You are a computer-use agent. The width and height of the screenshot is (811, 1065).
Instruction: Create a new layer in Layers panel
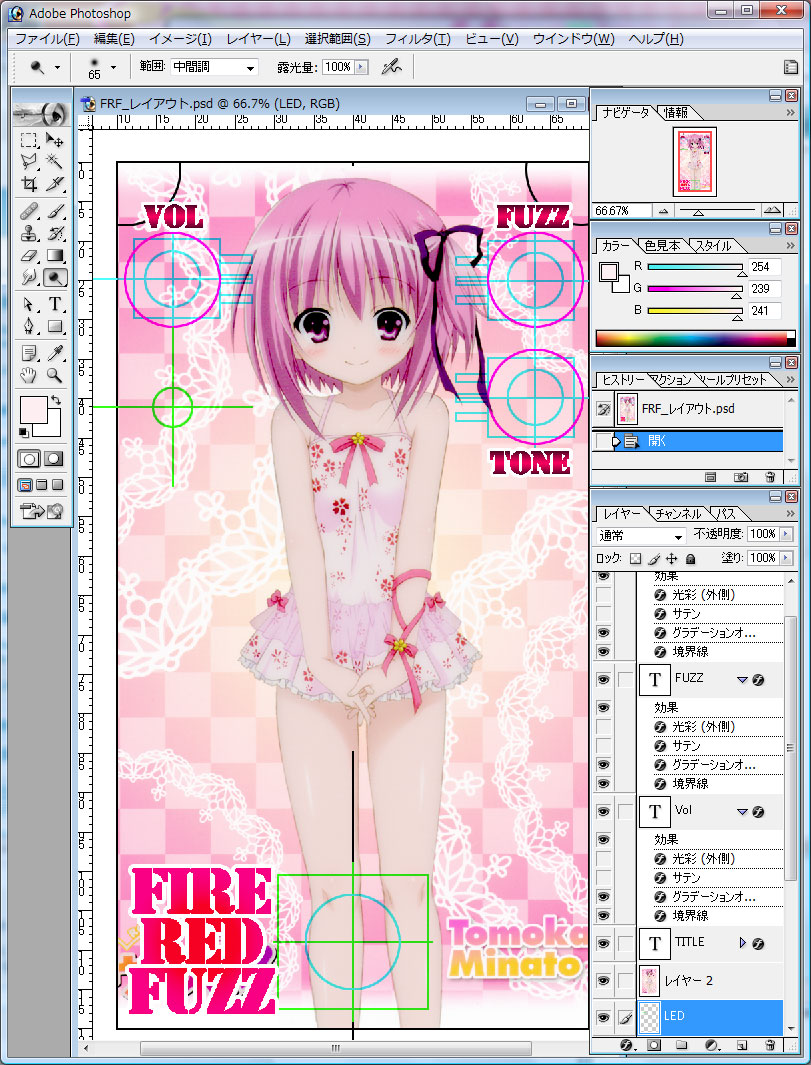pos(741,1045)
